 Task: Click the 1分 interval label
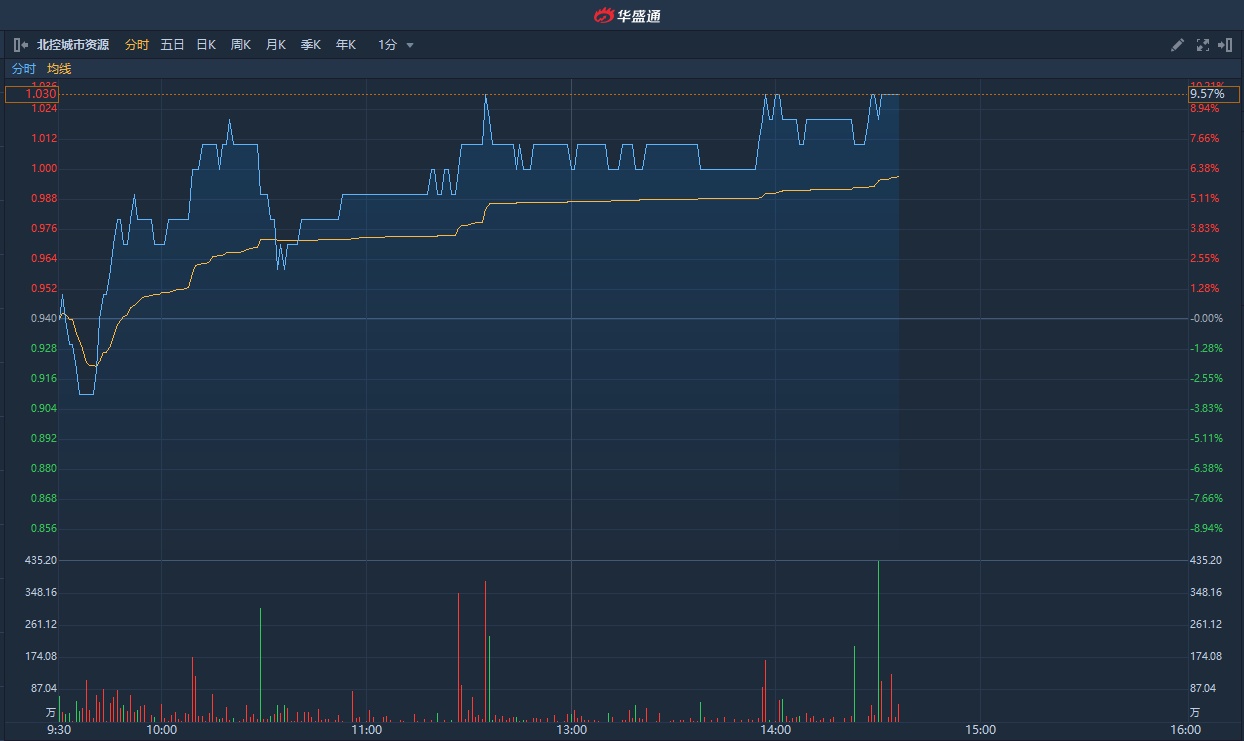tap(387, 45)
